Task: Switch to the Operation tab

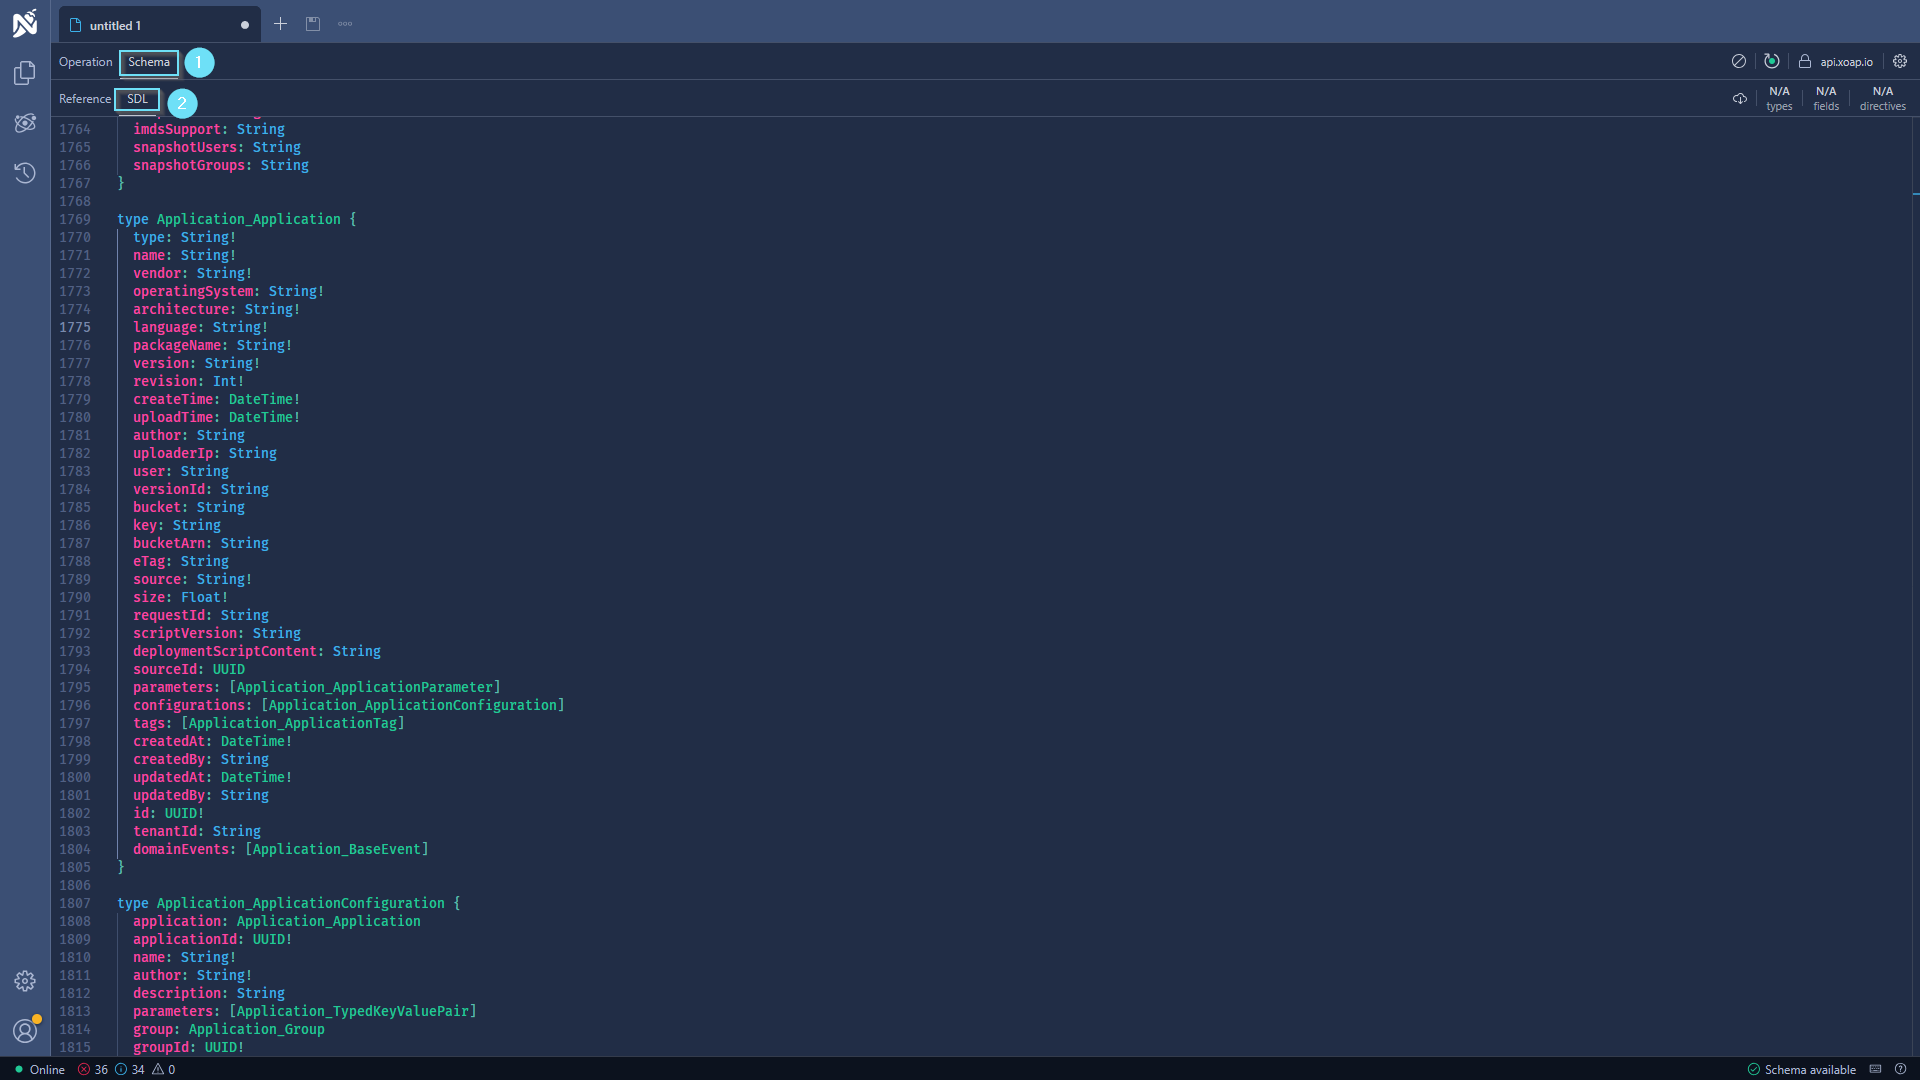Action: tap(85, 62)
